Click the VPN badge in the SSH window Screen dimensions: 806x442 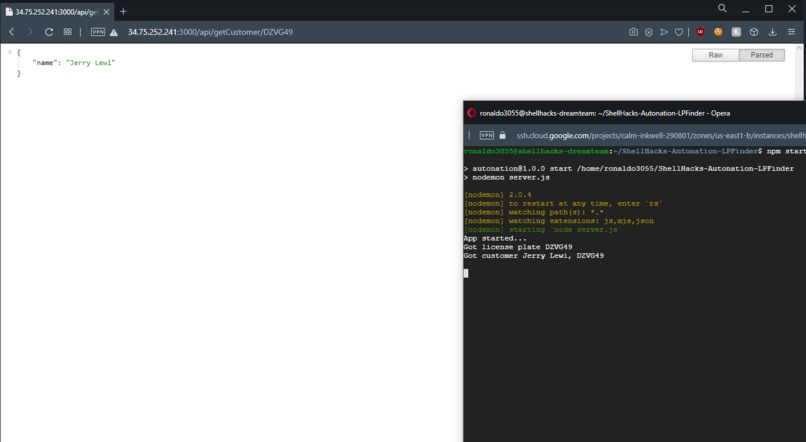486,136
